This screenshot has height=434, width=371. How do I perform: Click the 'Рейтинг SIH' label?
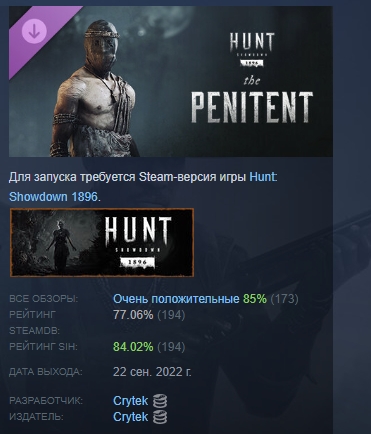pyautogui.click(x=43, y=347)
